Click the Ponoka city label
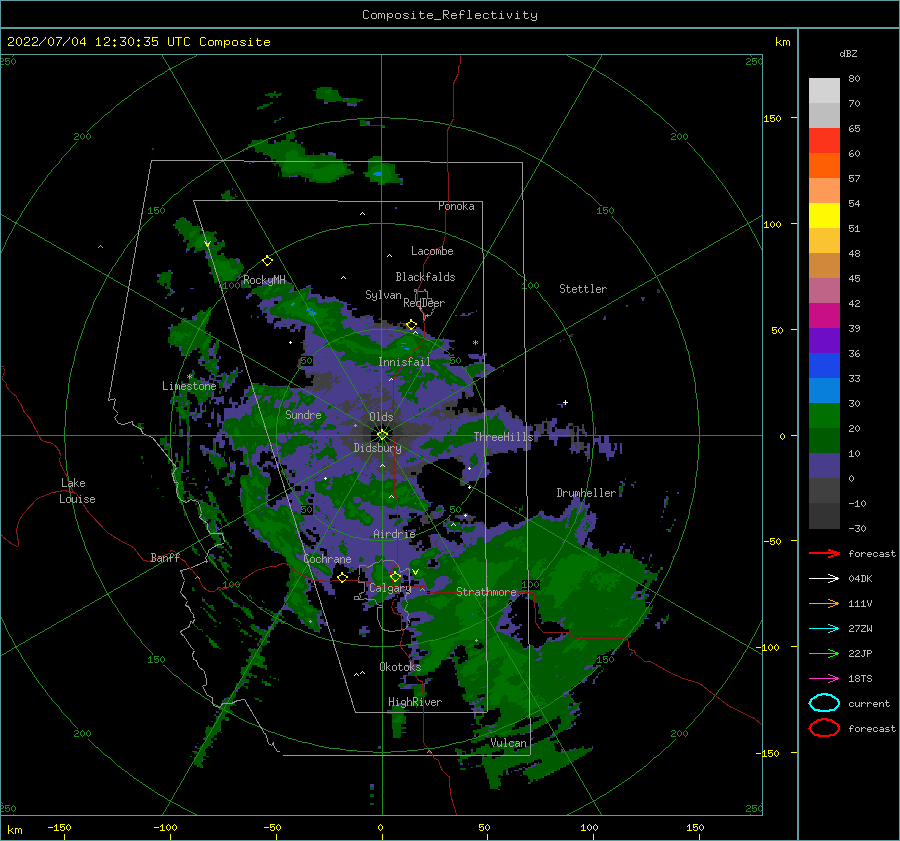This screenshot has height=841, width=900. (456, 206)
